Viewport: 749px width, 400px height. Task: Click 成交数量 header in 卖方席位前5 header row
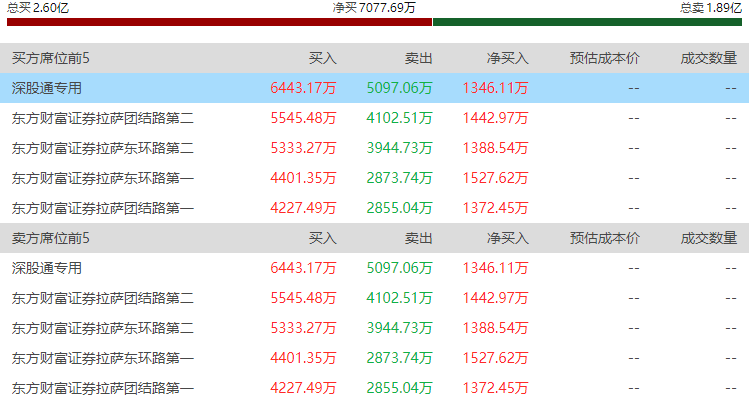click(x=709, y=238)
